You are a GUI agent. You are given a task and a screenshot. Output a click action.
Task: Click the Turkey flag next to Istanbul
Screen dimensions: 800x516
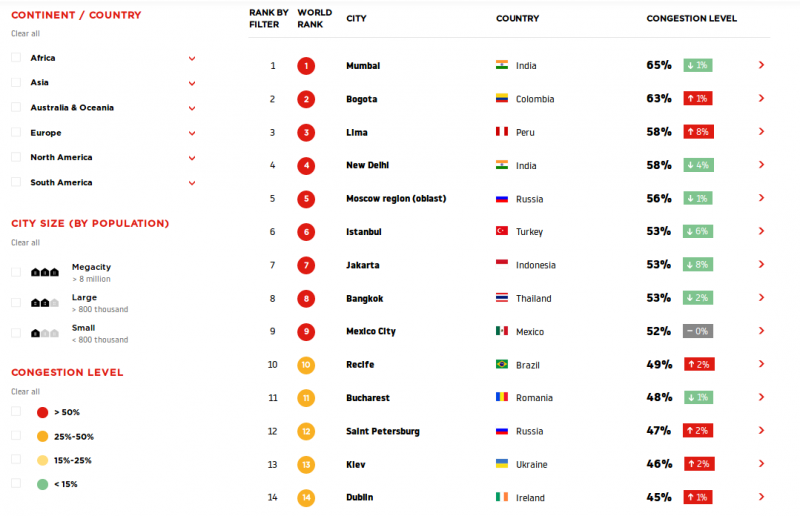pyautogui.click(x=502, y=231)
